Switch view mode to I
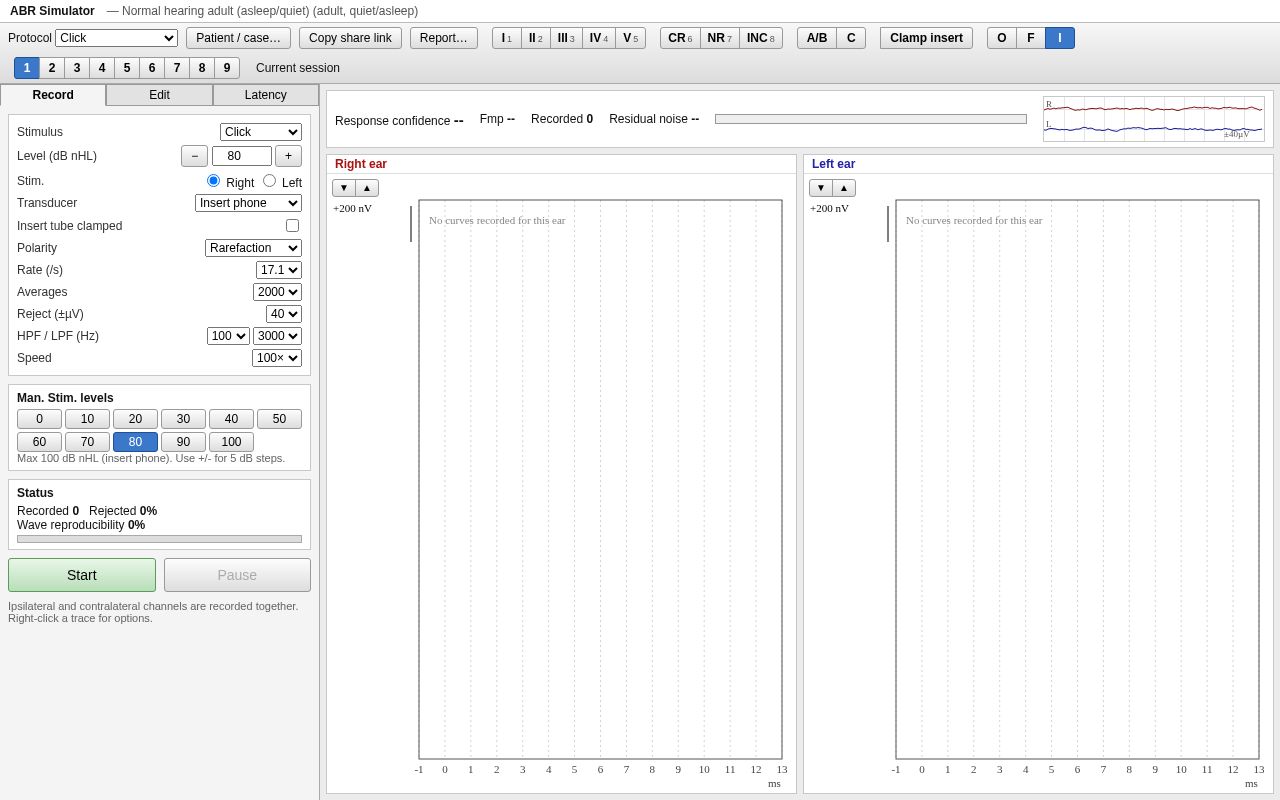 1060,38
